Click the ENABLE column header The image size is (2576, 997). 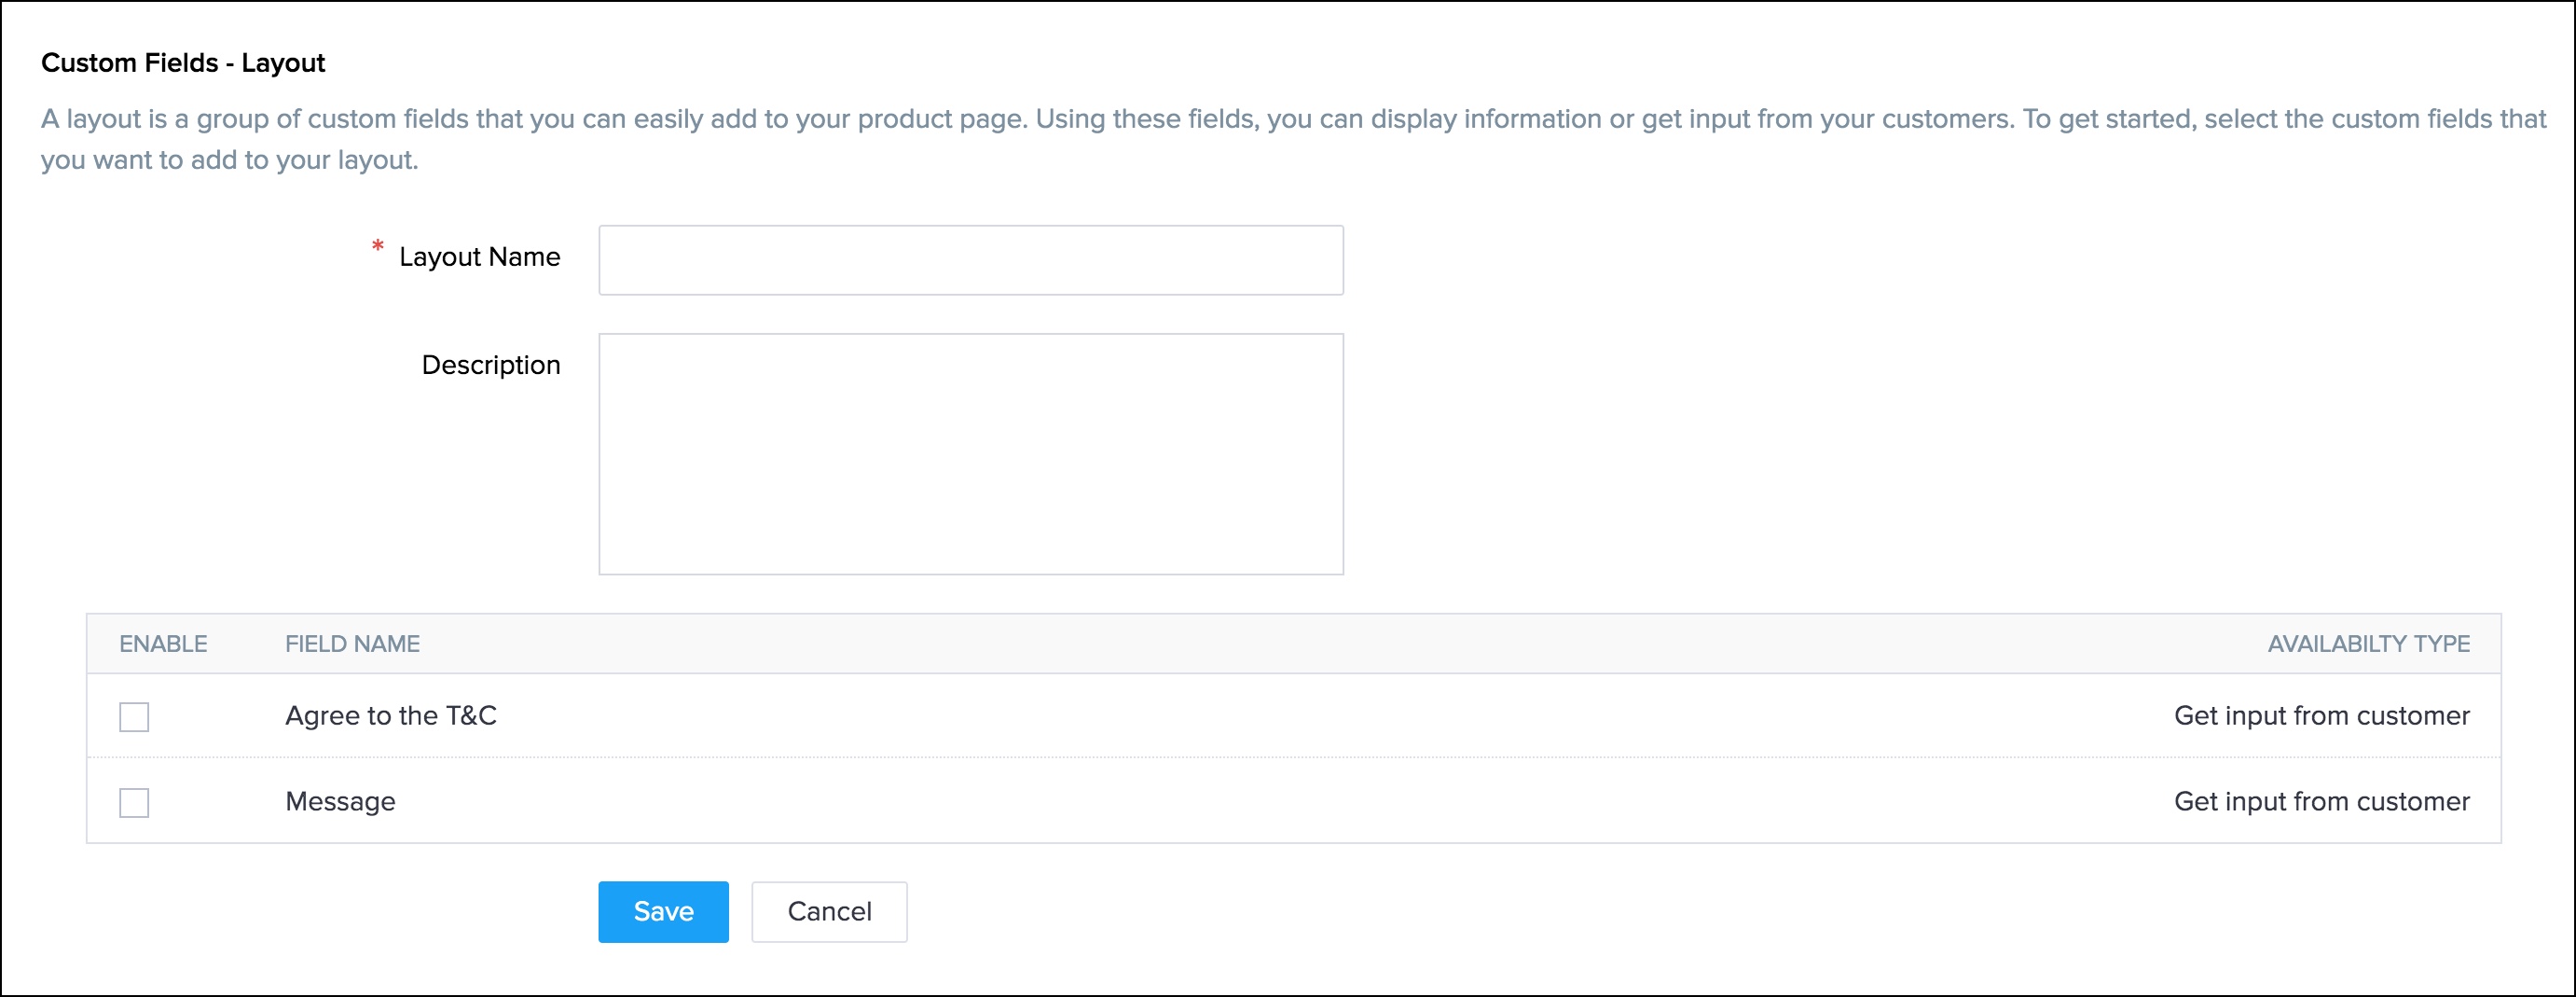tap(163, 644)
